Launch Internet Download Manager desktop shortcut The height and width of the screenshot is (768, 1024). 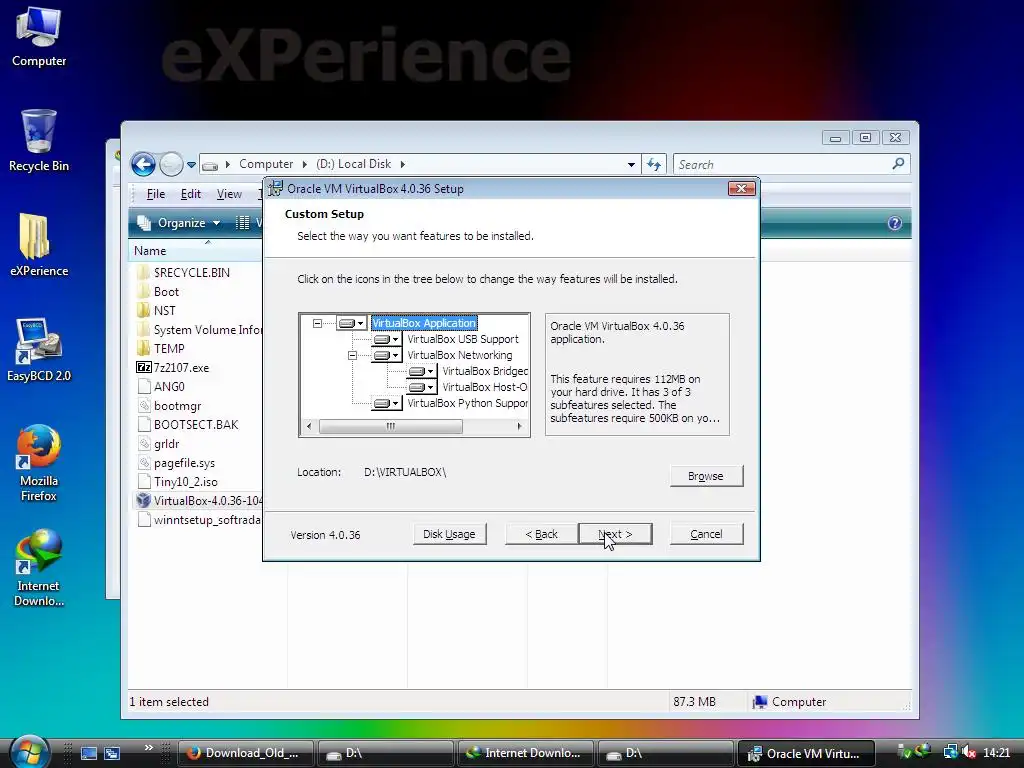[x=39, y=568]
